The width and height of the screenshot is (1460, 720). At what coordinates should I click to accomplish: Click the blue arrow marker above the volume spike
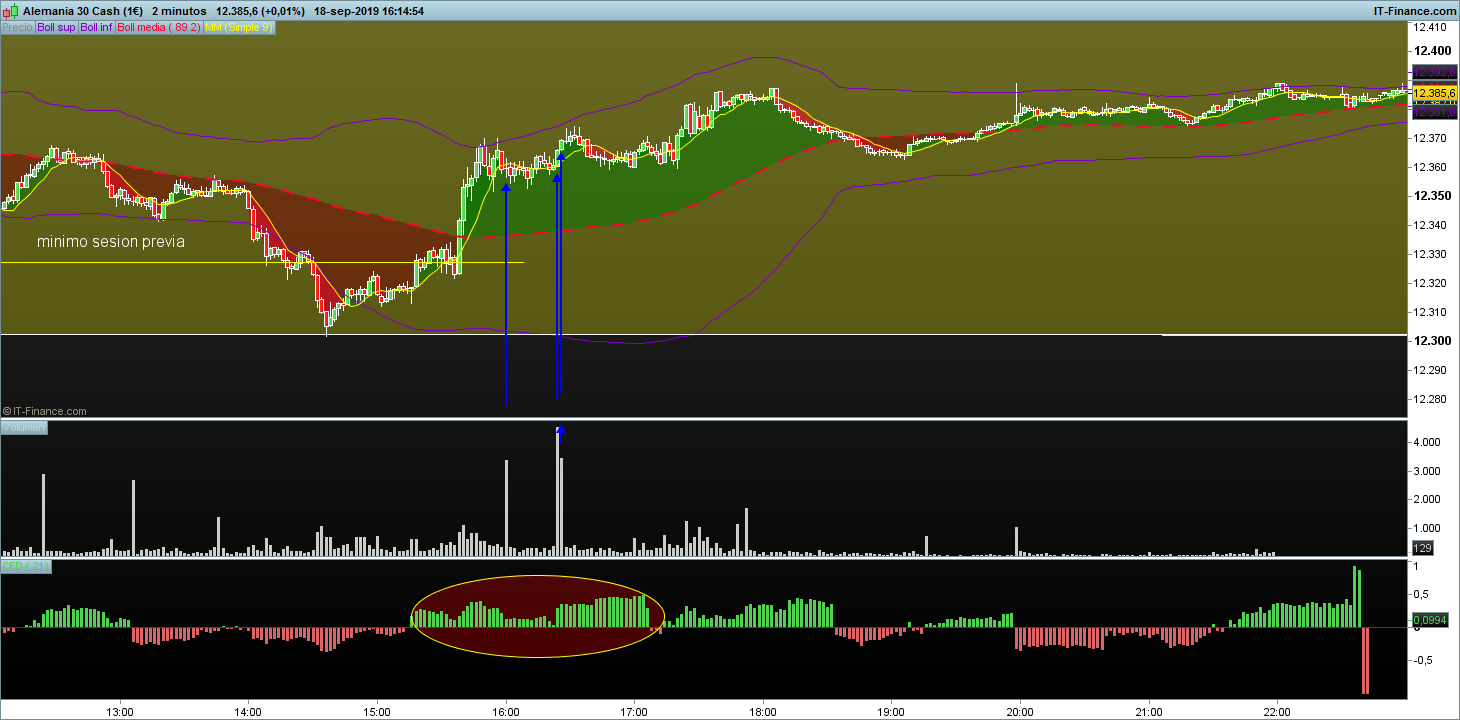(560, 434)
